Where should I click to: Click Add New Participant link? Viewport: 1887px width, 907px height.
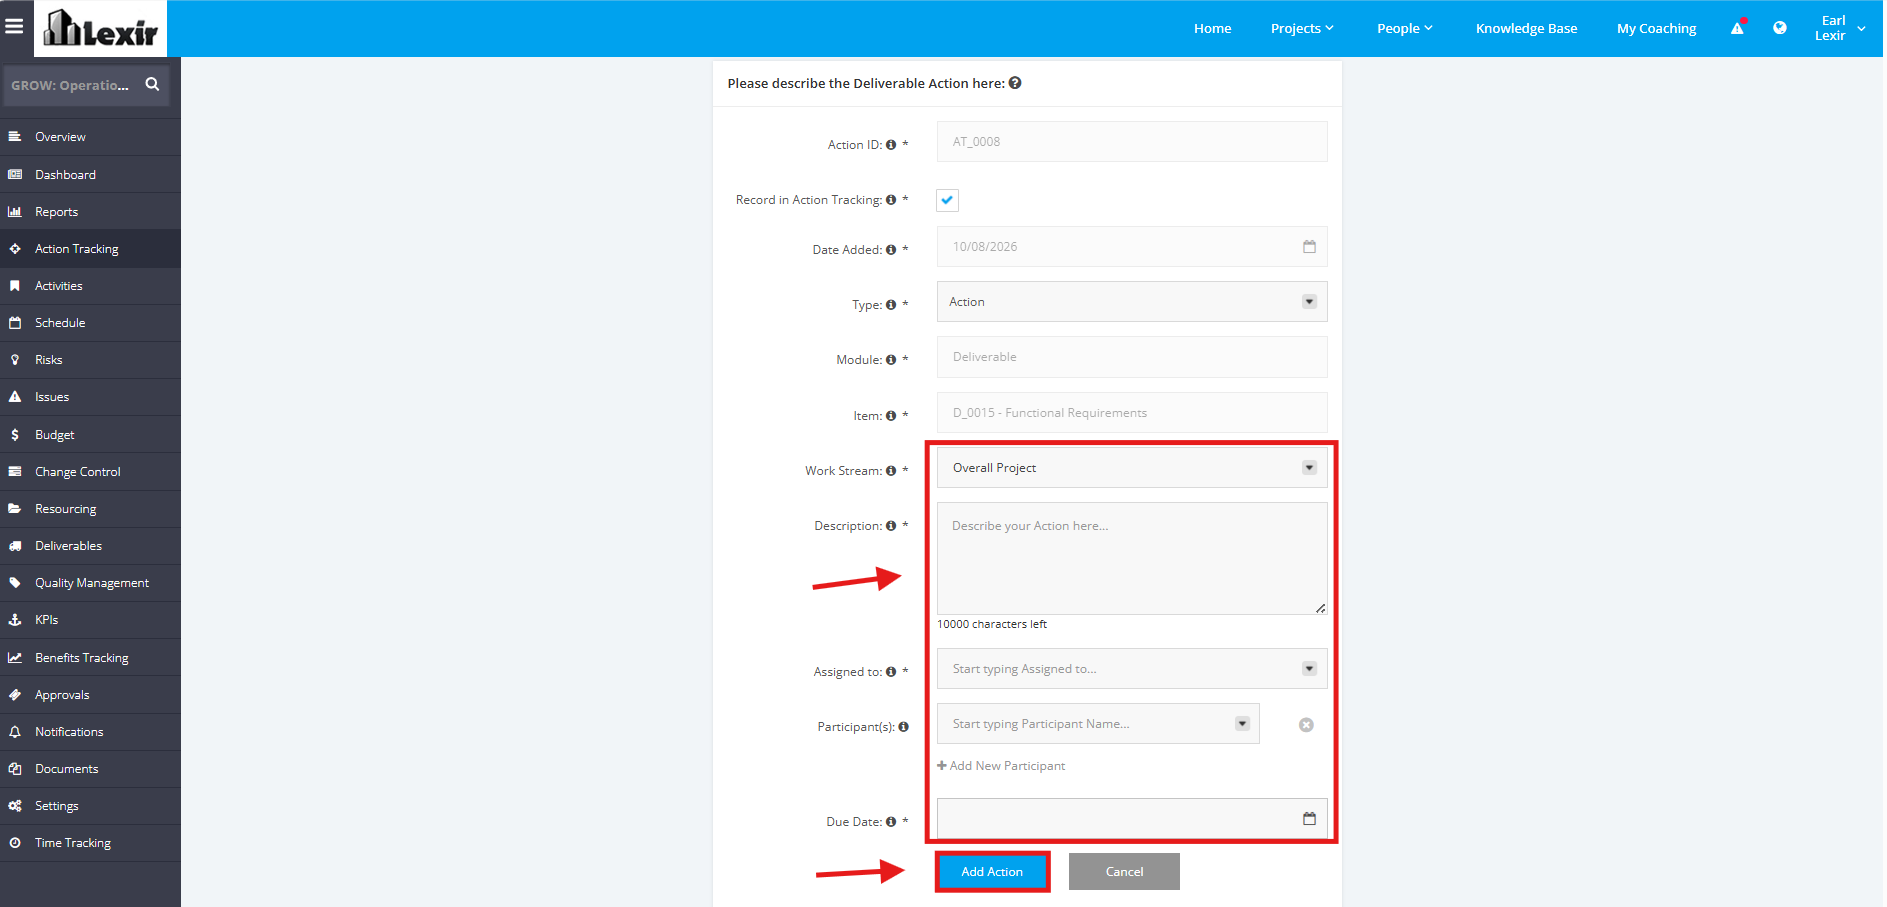click(1001, 766)
